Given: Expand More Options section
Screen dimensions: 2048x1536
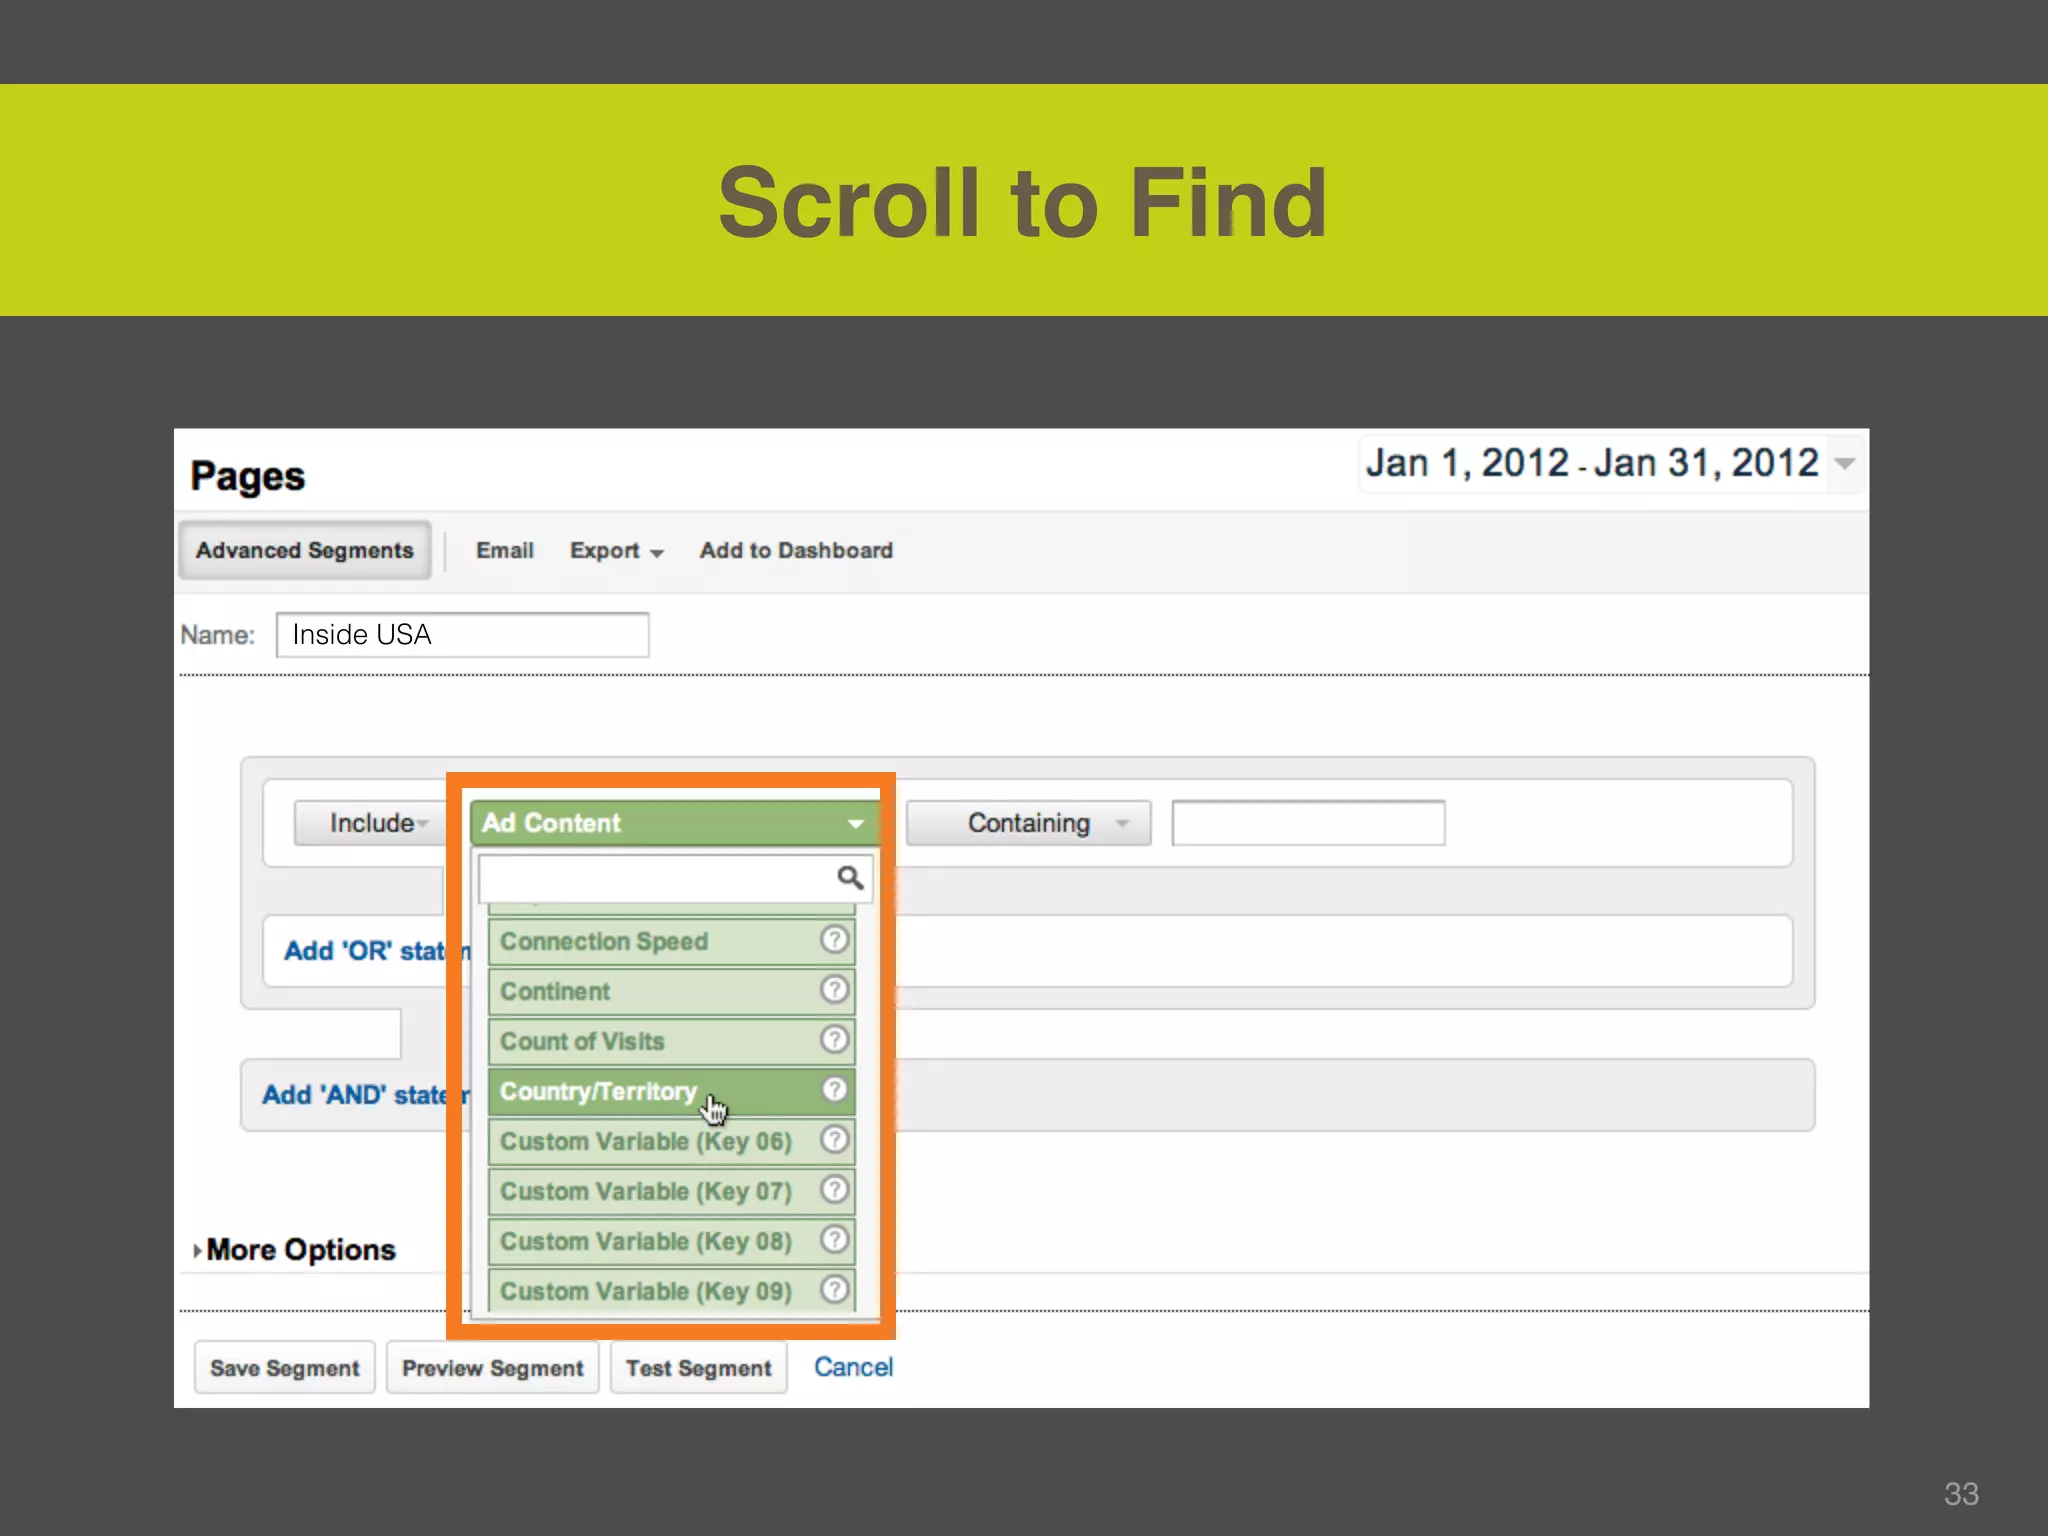Looking at the screenshot, I should point(299,1250).
